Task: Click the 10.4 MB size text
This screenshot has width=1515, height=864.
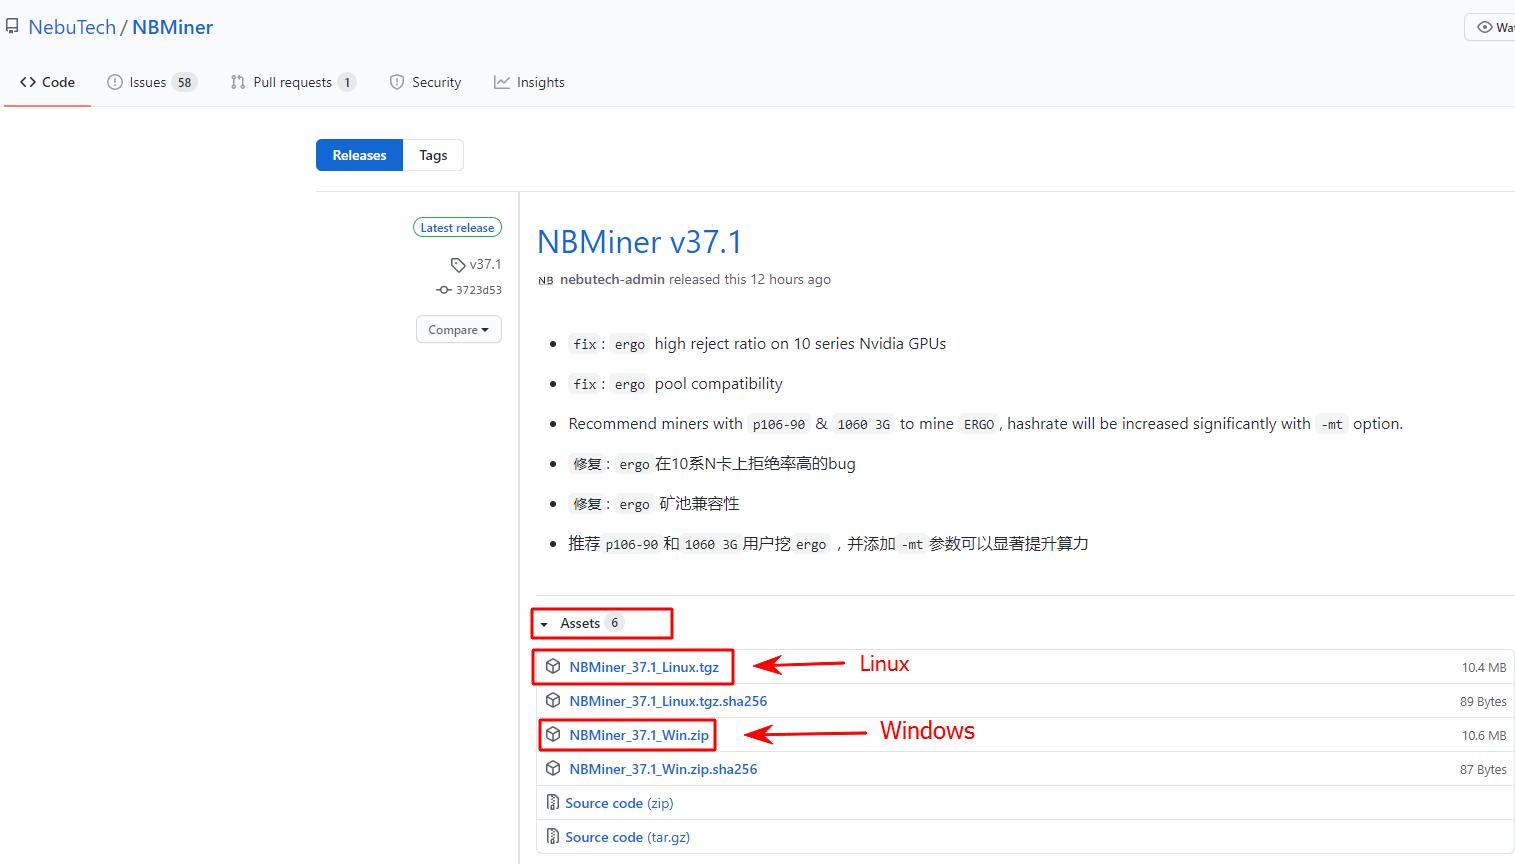Action: [x=1484, y=667]
